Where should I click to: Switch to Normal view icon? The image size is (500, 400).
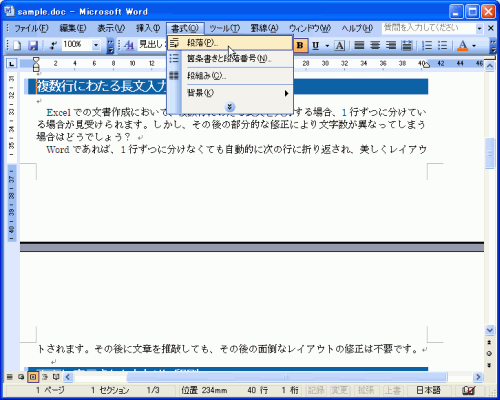(x=10, y=377)
